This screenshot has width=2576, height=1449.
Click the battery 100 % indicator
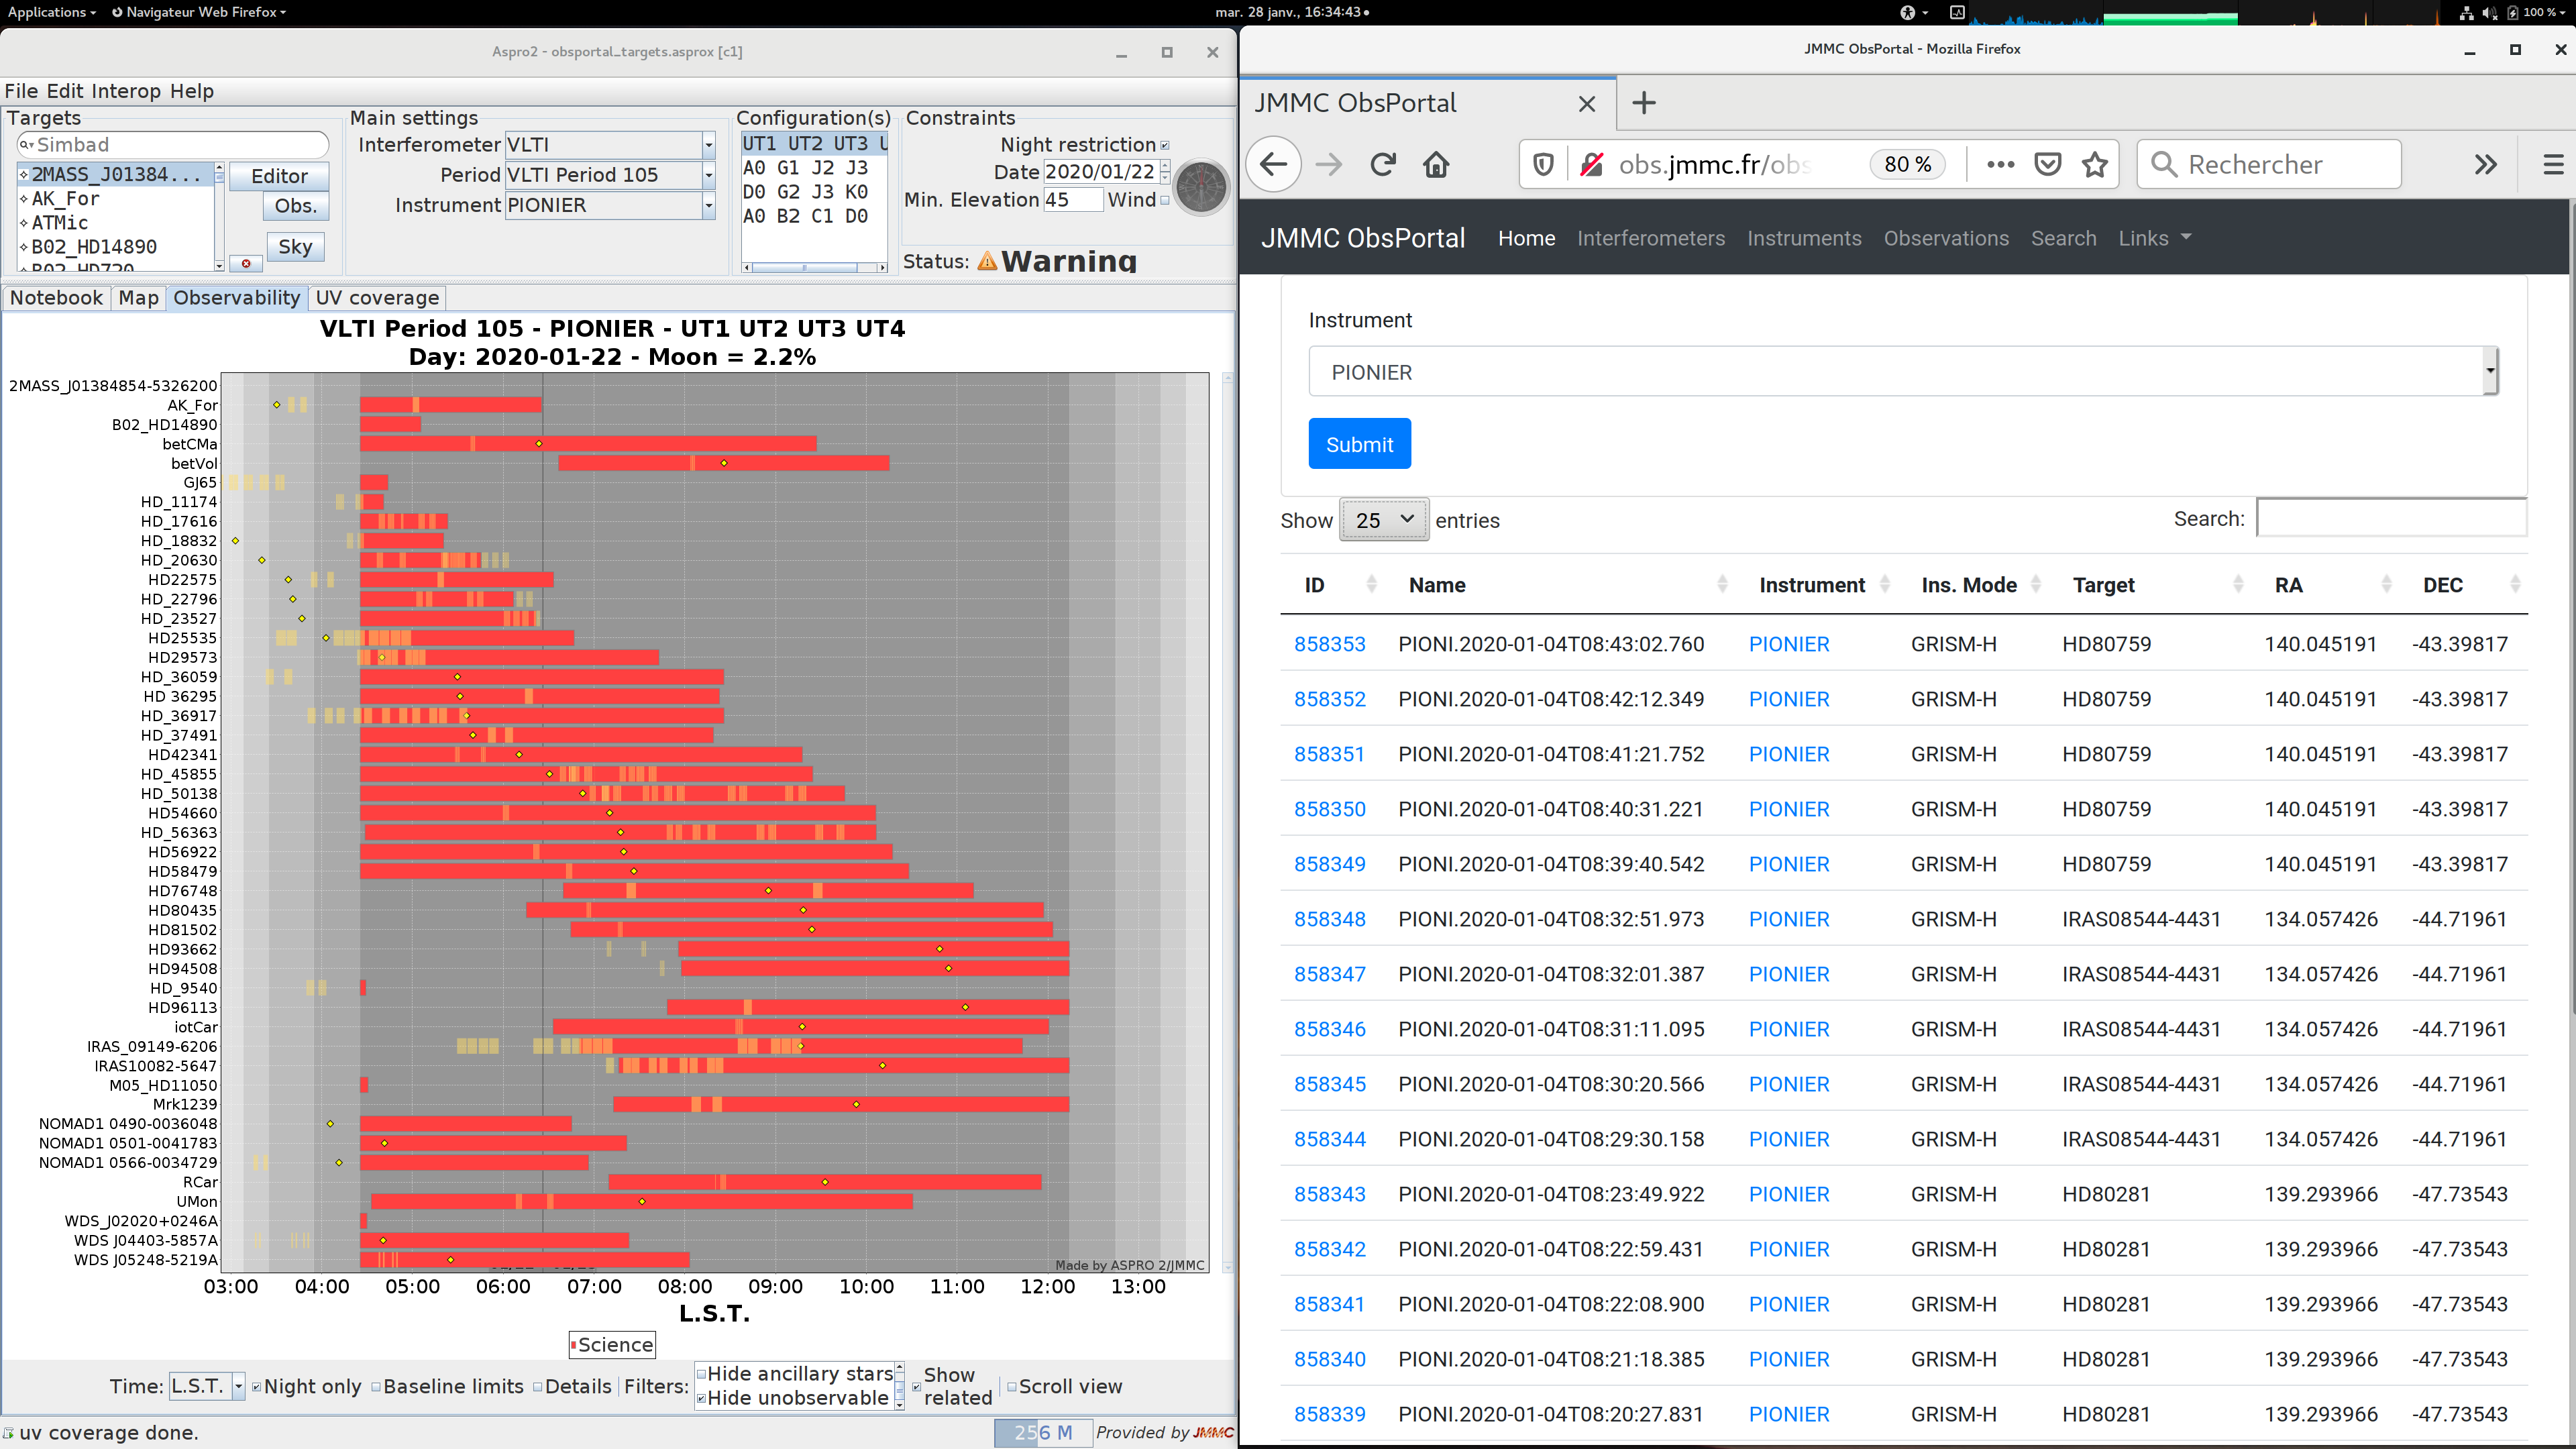point(2536,12)
